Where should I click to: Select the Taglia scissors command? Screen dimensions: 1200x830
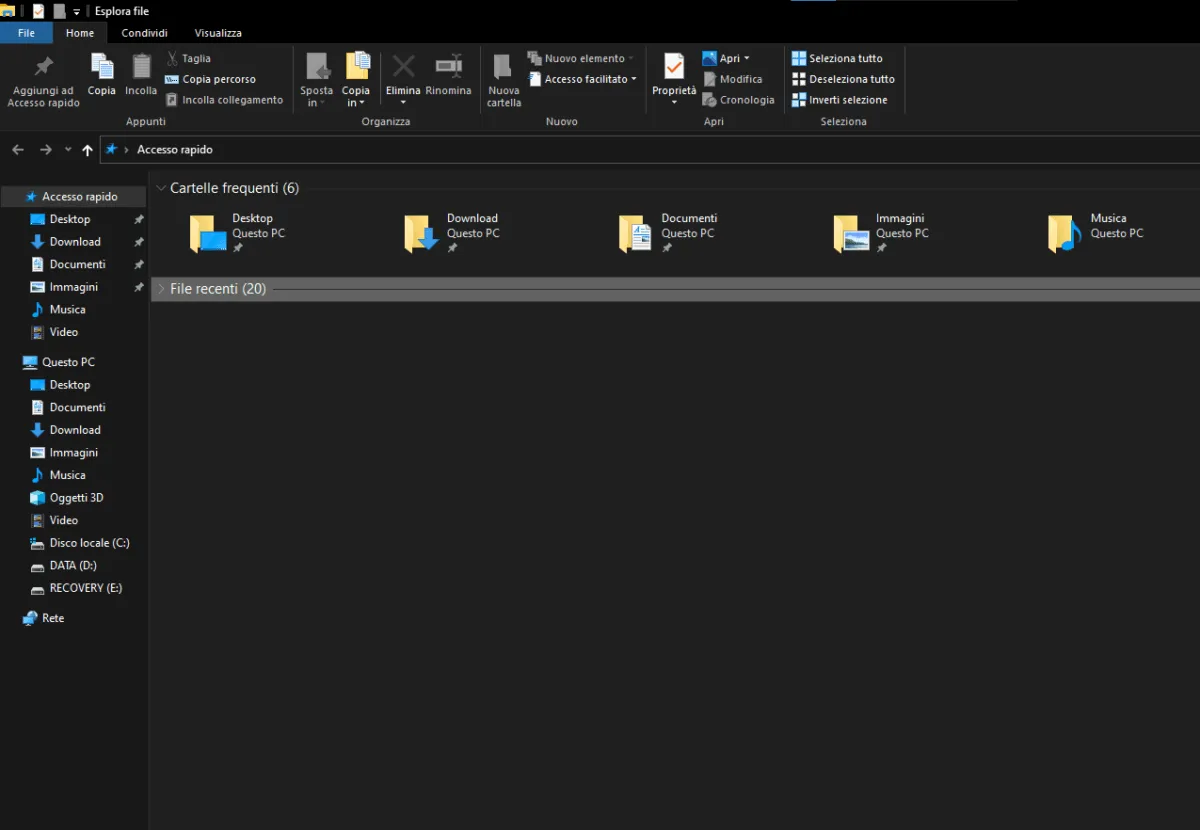(x=189, y=58)
